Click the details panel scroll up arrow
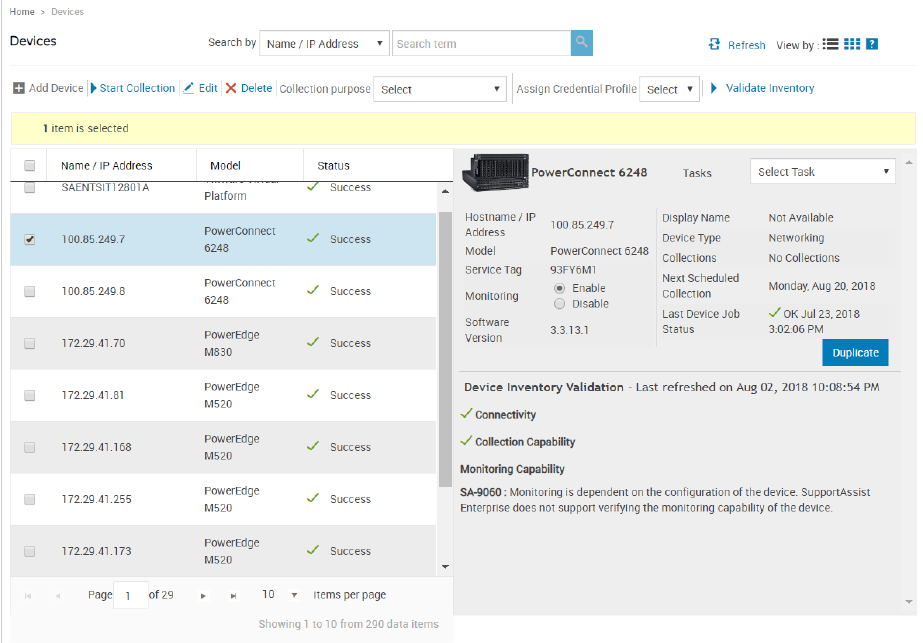The width and height of the screenshot is (923, 643). (909, 162)
